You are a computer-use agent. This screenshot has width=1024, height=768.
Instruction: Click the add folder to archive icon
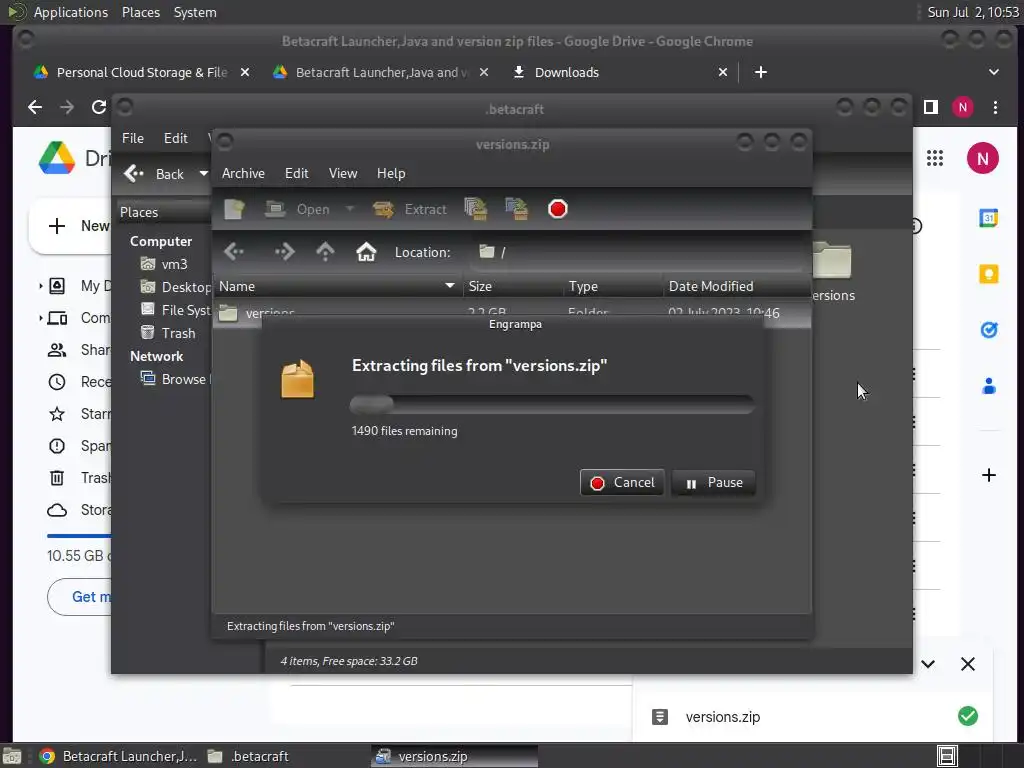517,209
